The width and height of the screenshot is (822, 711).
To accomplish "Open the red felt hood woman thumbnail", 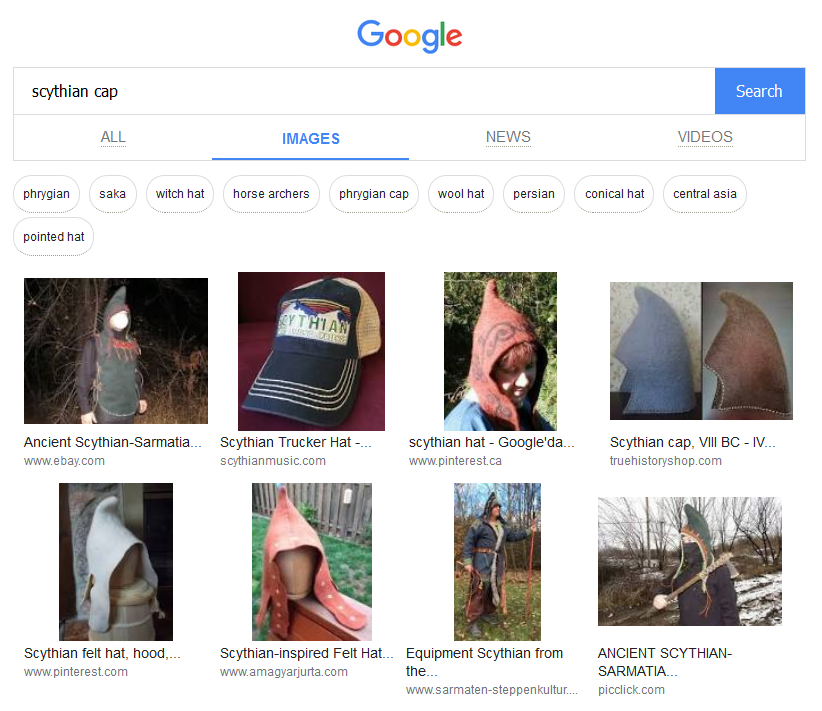I will (x=500, y=351).
